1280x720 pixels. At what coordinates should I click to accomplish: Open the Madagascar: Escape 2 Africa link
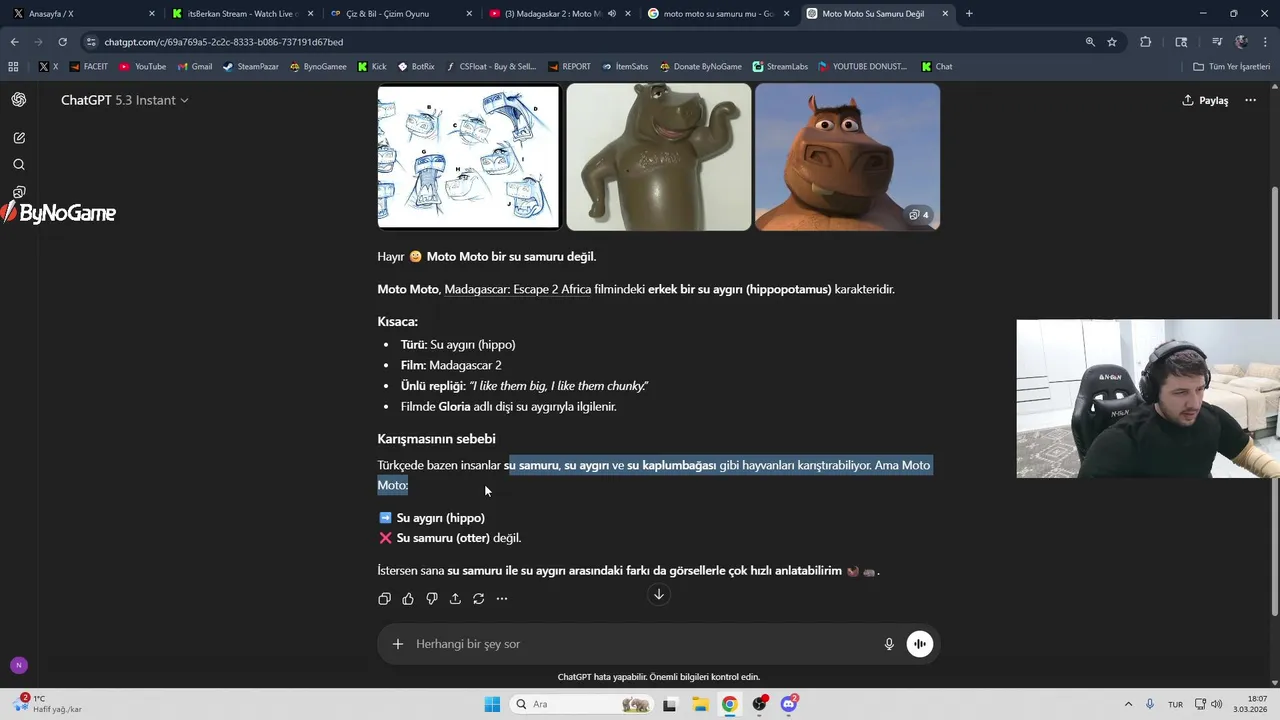click(517, 289)
